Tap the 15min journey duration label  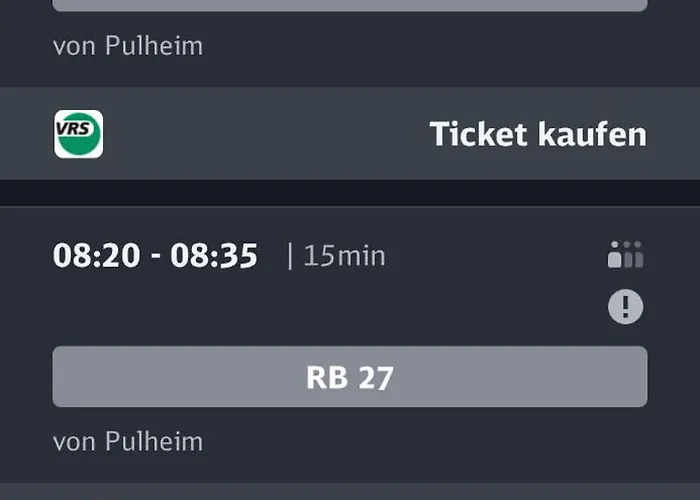point(344,256)
